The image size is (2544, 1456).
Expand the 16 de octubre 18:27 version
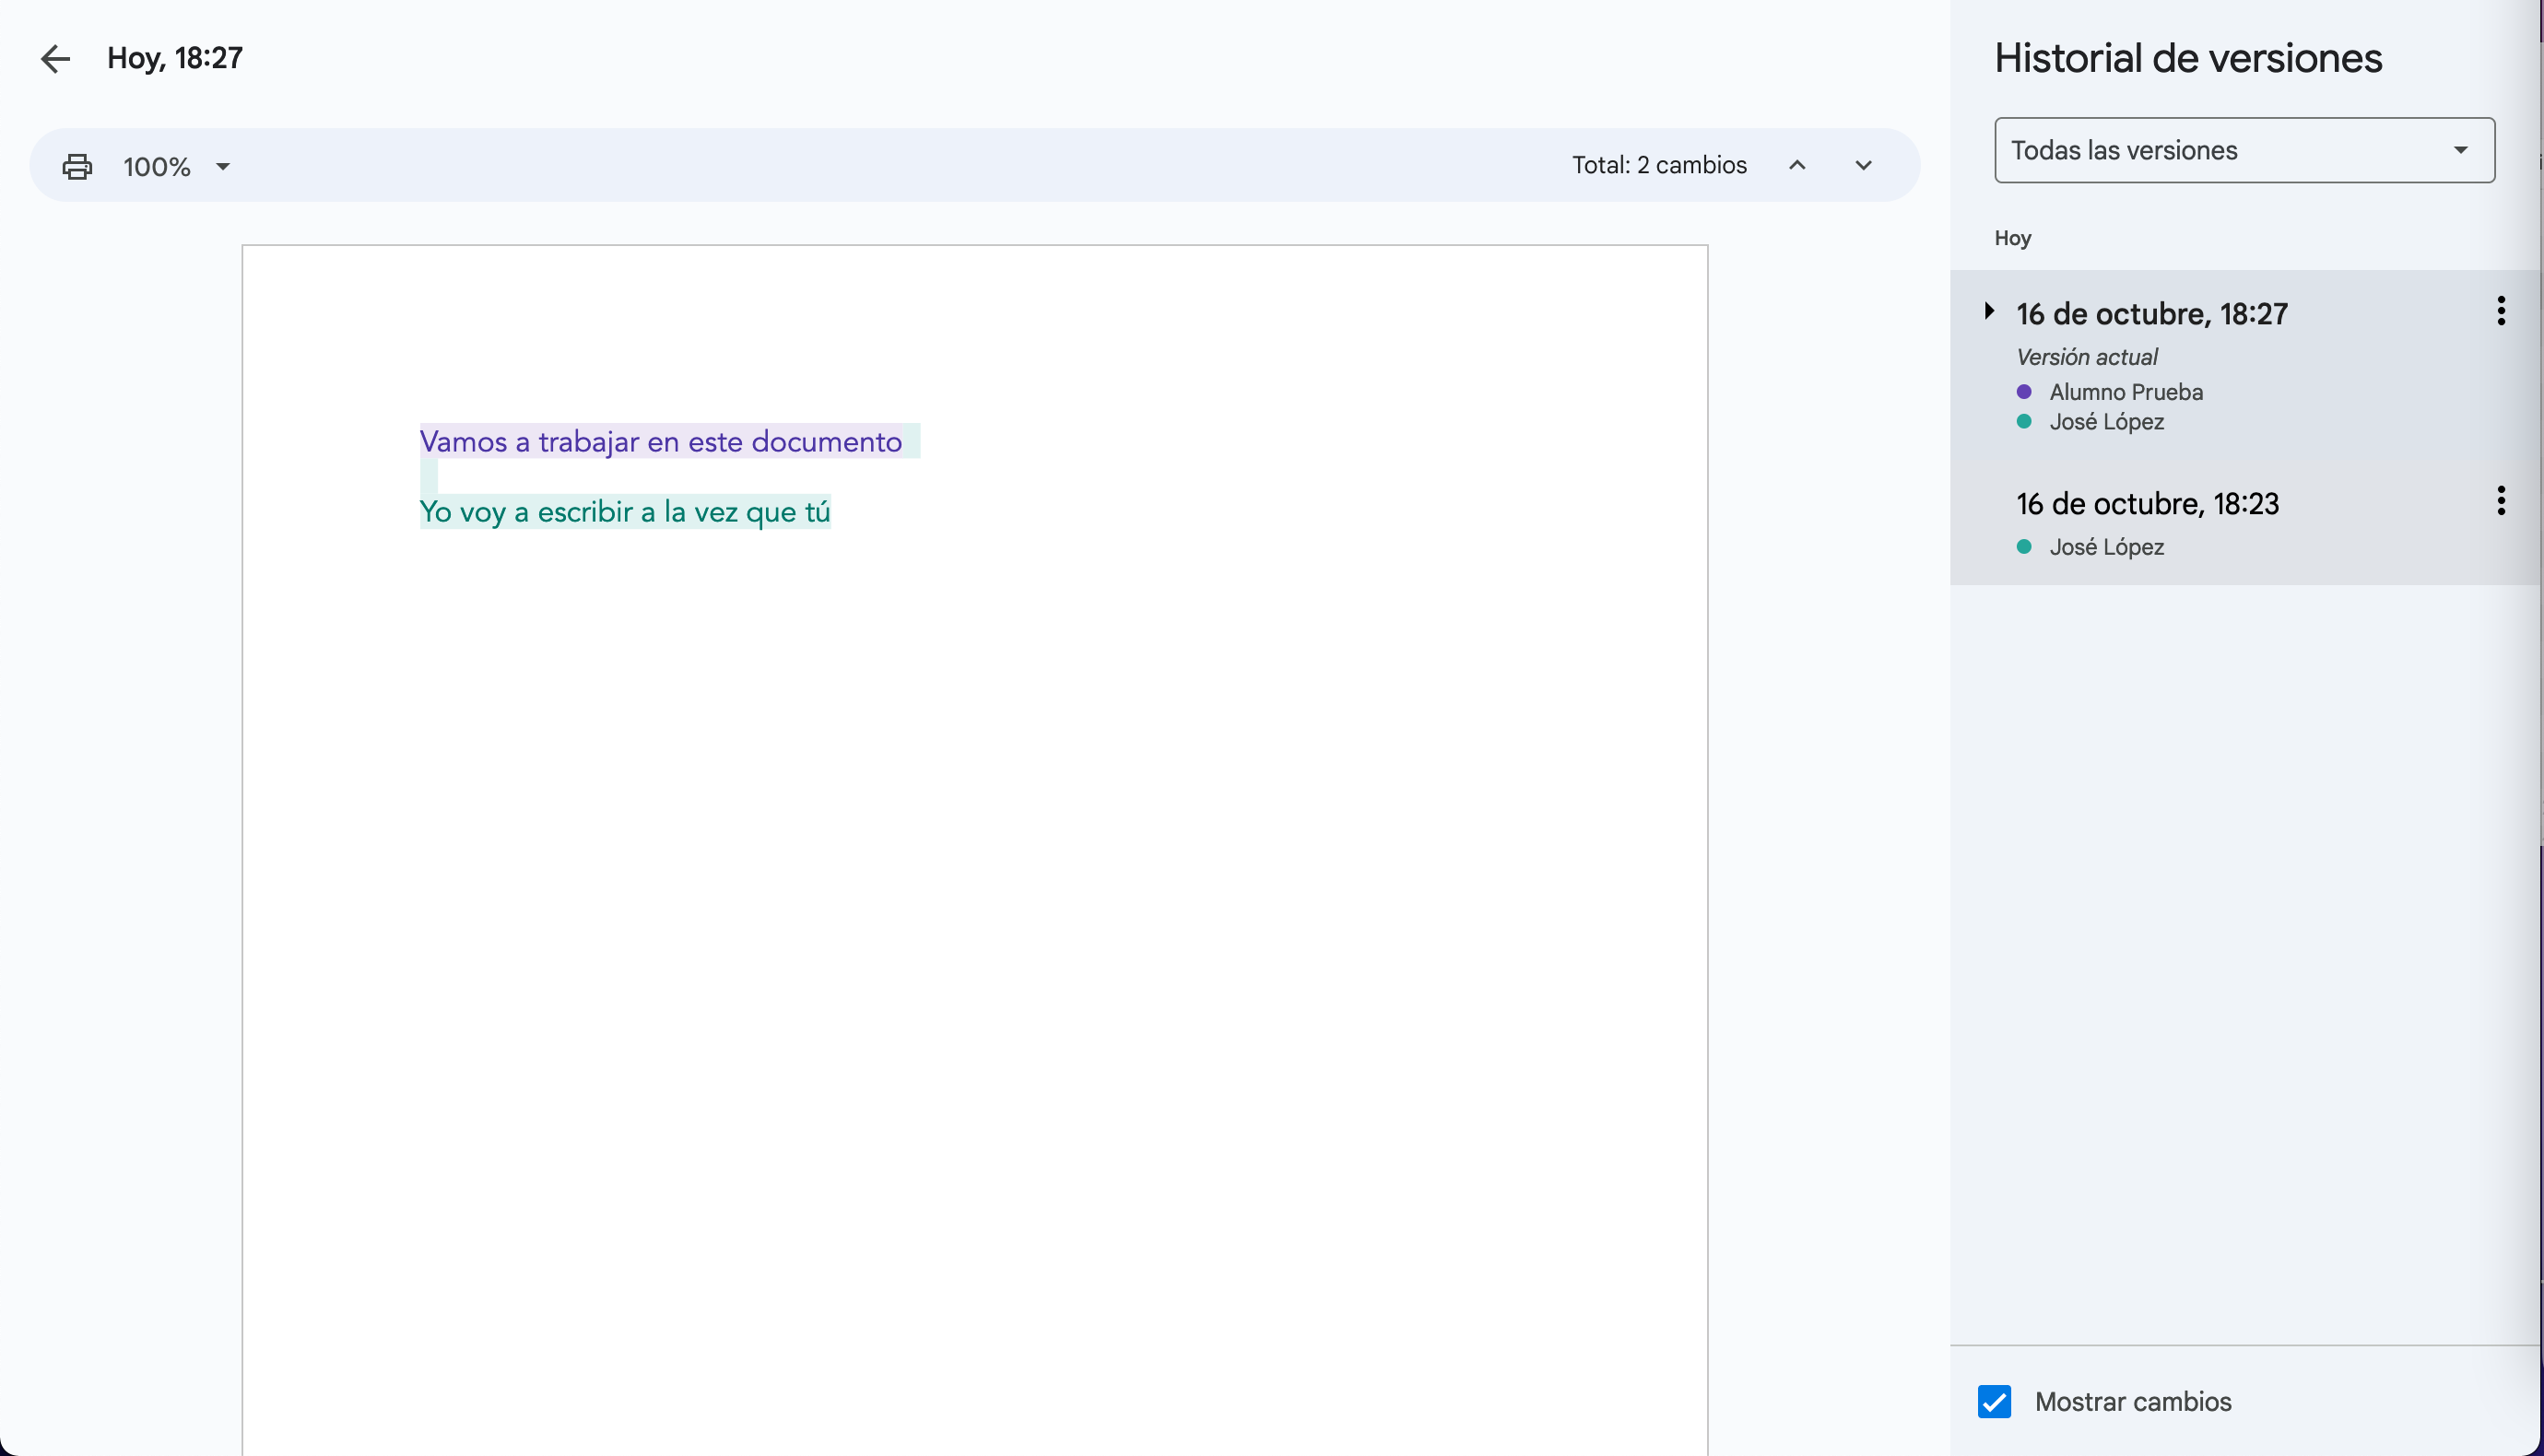click(1989, 311)
